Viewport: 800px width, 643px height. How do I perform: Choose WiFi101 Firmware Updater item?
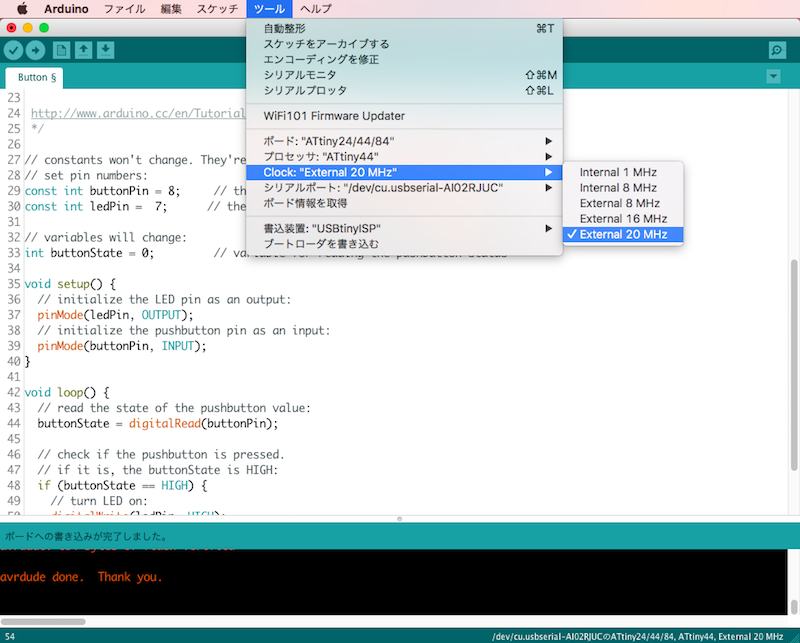pyautogui.click(x=404, y=116)
